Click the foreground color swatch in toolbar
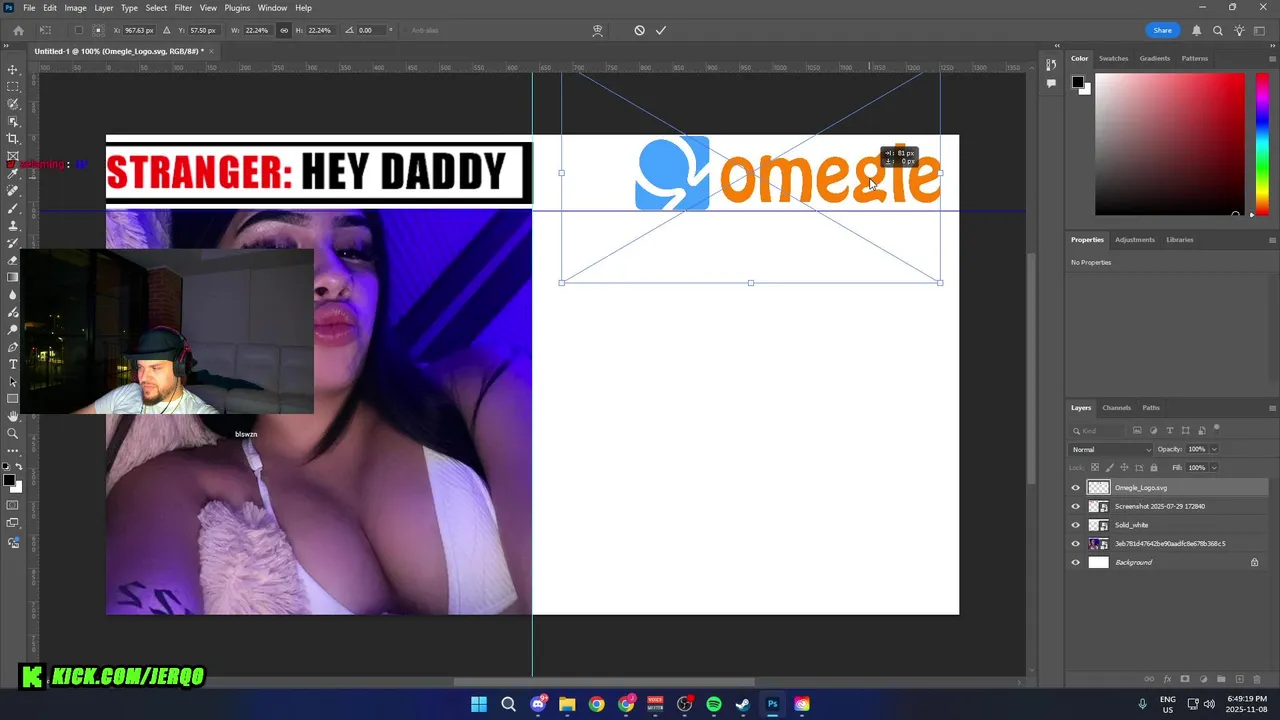 (x=9, y=481)
